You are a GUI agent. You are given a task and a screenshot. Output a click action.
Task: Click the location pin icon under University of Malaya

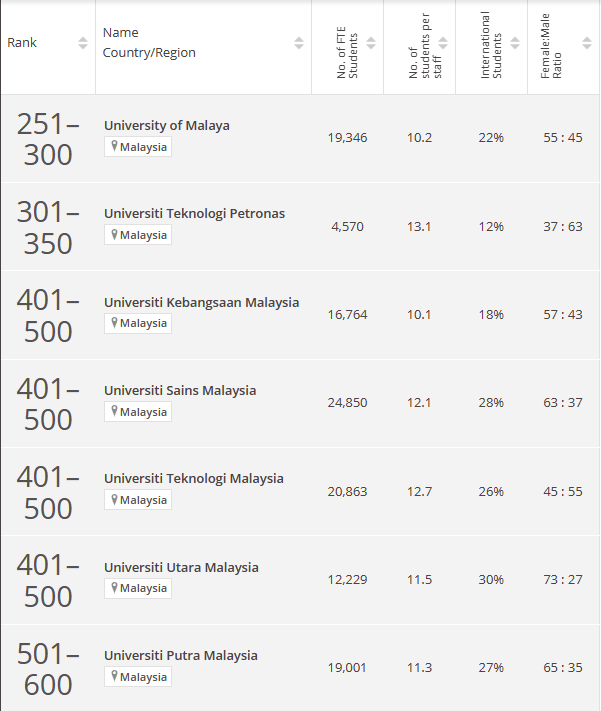point(115,147)
